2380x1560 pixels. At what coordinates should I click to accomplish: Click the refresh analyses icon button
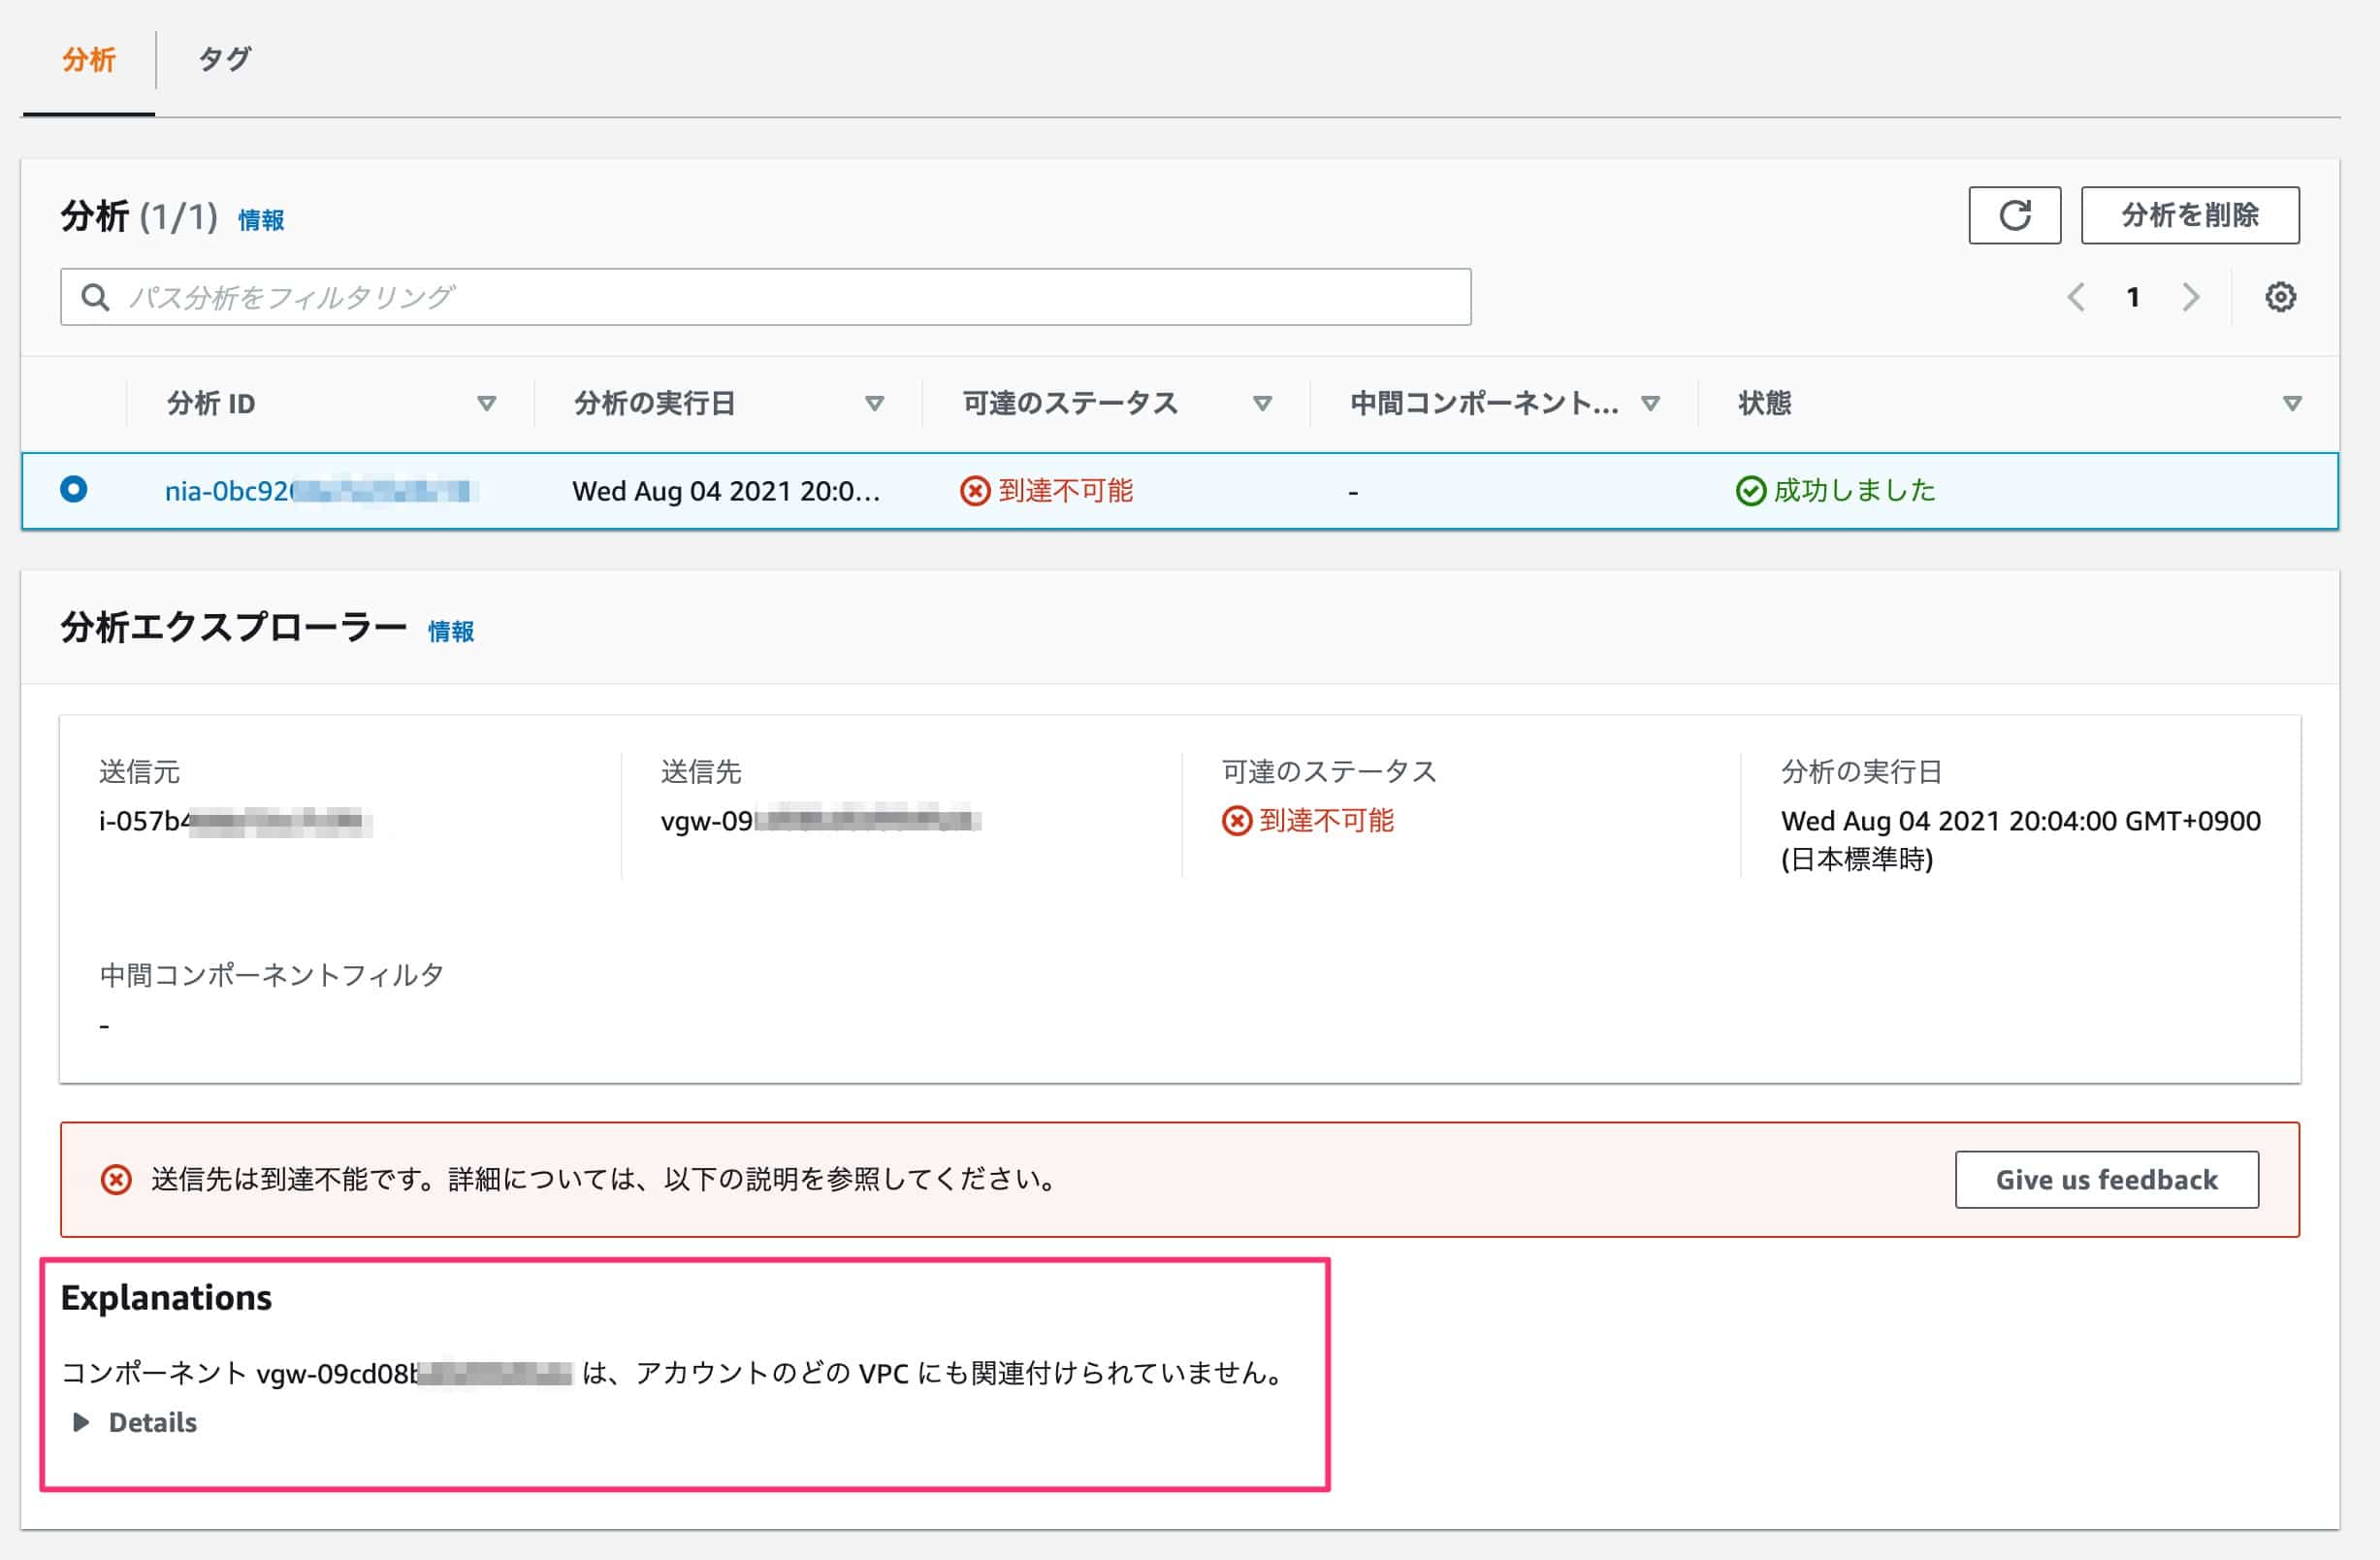pos(2014,215)
